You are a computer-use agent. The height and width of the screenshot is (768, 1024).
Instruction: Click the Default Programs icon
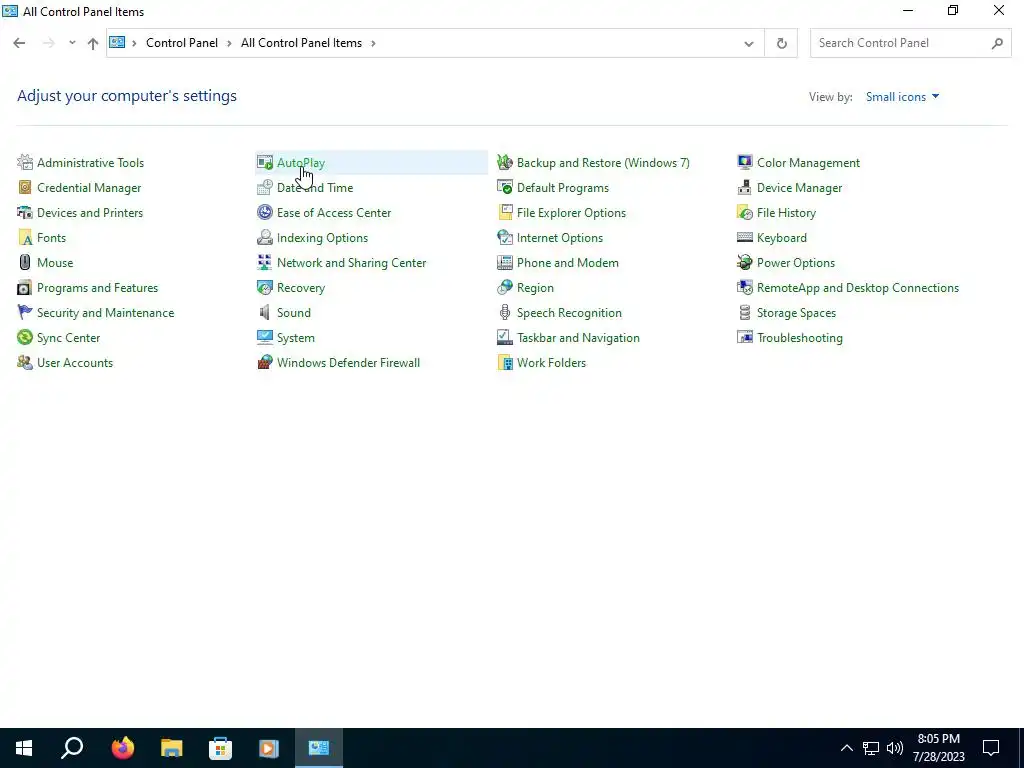(x=505, y=187)
